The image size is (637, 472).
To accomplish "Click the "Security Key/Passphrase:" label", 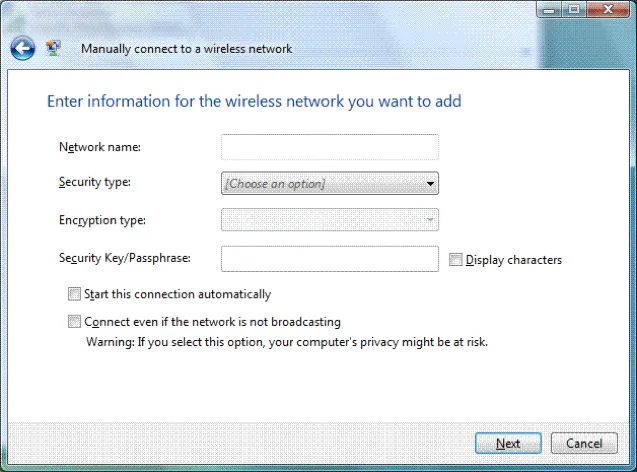I will (x=125, y=258).
